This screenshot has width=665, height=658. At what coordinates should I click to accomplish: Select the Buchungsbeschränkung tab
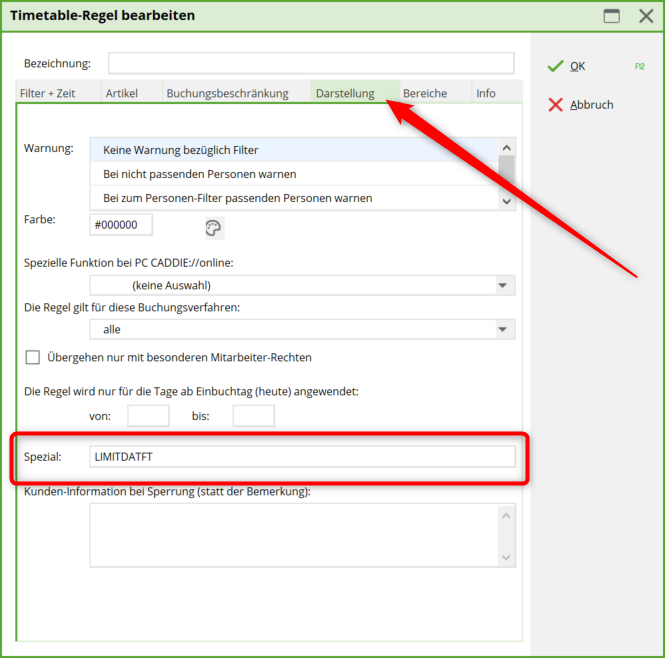(x=227, y=93)
